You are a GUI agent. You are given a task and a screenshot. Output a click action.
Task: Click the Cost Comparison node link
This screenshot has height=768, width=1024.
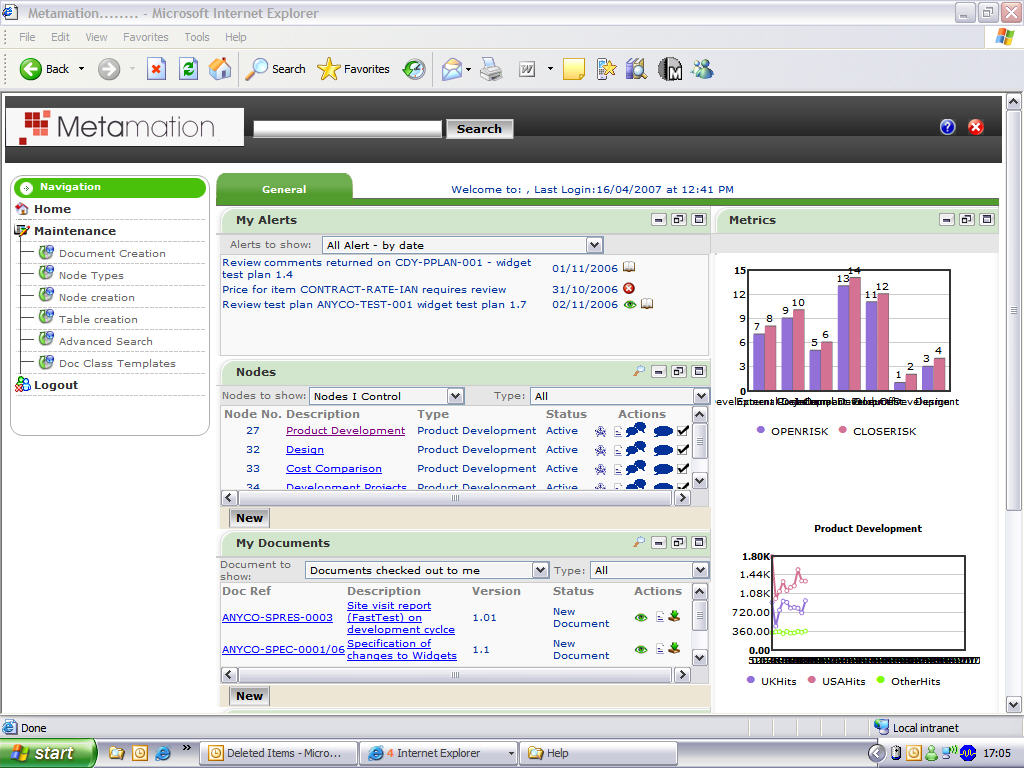tap(333, 468)
